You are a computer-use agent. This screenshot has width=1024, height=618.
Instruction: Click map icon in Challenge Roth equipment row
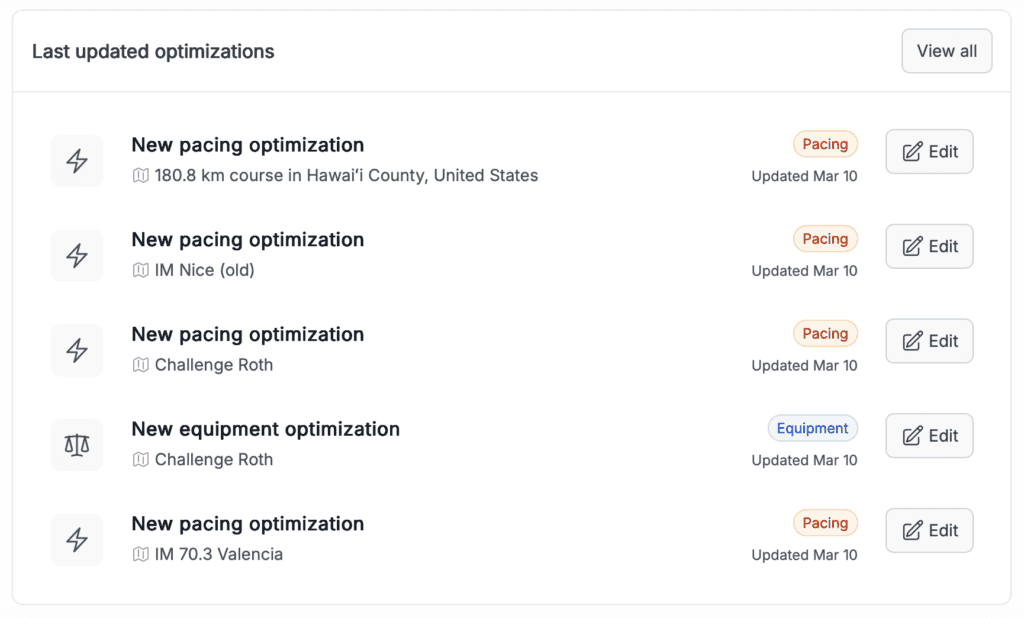(x=140, y=460)
